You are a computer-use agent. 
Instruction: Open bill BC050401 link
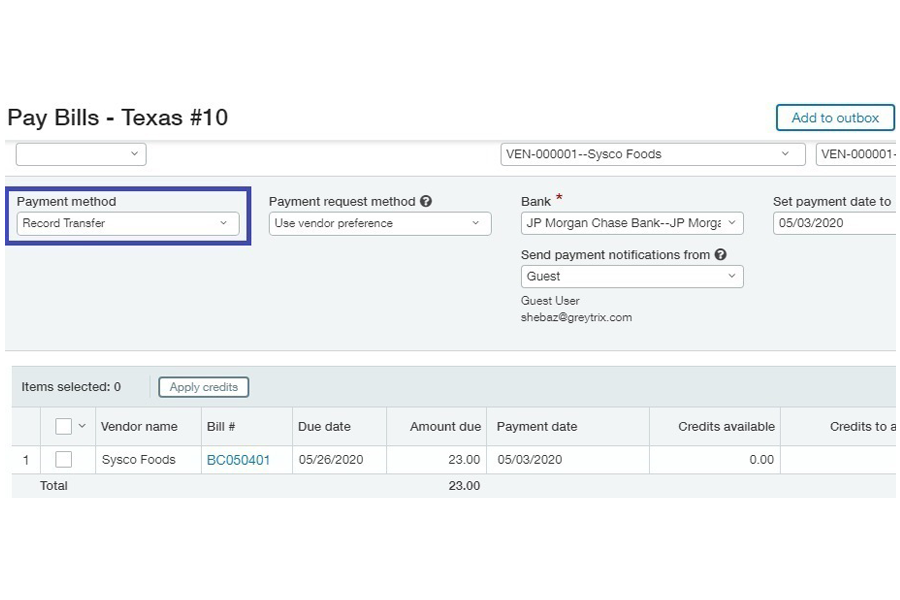pos(238,460)
